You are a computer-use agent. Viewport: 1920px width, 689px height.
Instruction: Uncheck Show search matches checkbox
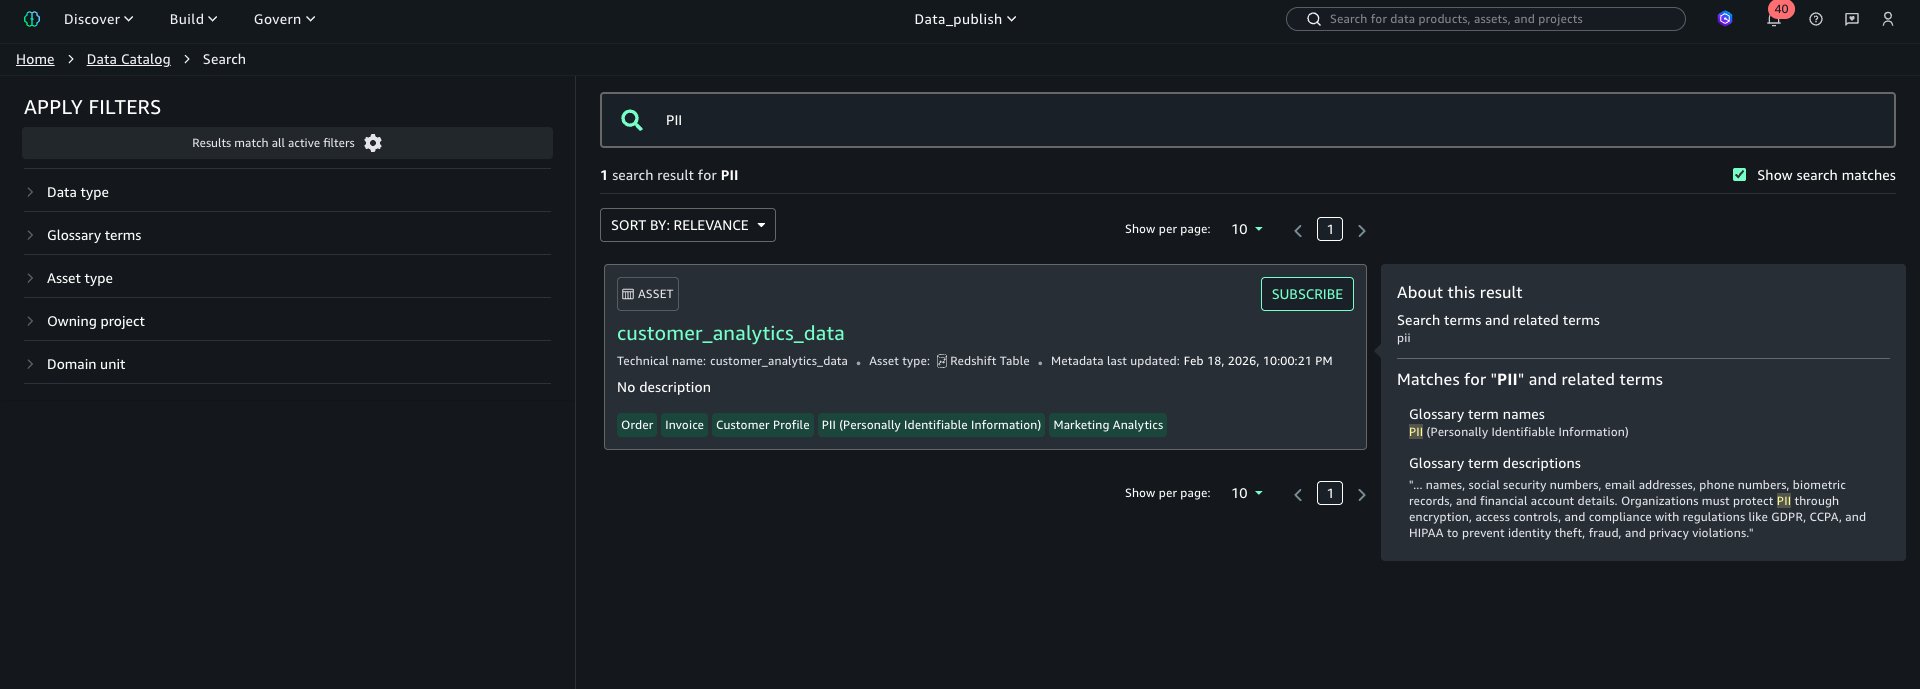pyautogui.click(x=1739, y=175)
